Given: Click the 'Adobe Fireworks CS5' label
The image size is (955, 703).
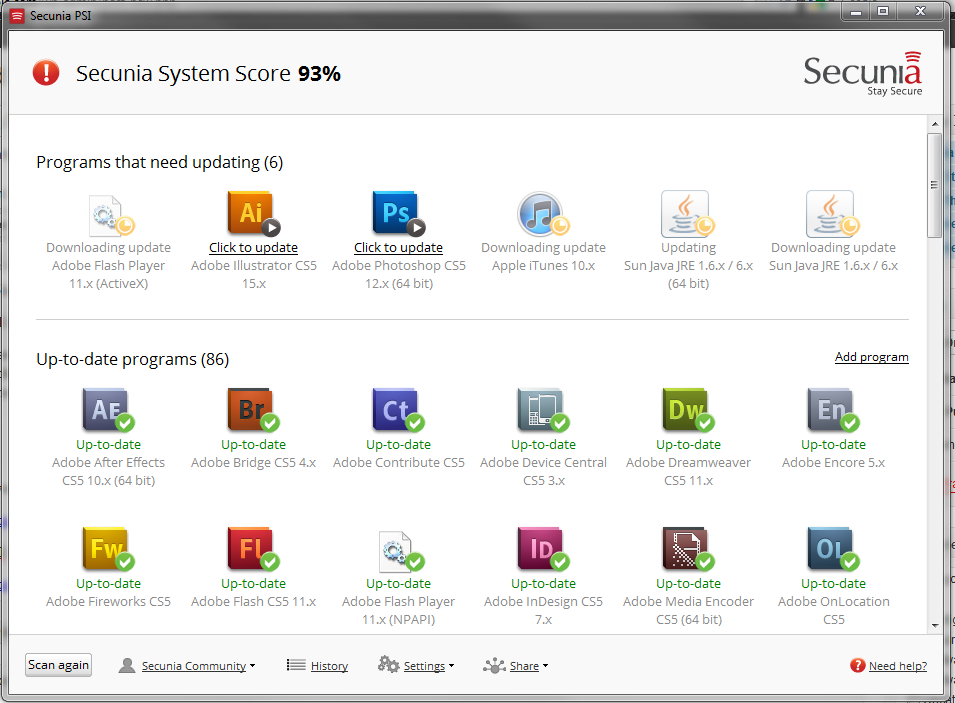Looking at the screenshot, I should [x=108, y=601].
